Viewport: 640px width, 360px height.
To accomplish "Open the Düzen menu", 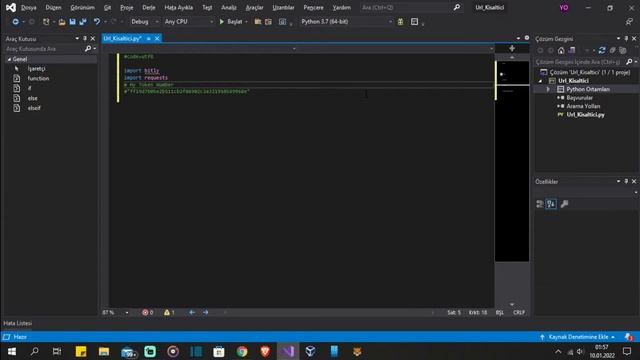I will pos(53,7).
